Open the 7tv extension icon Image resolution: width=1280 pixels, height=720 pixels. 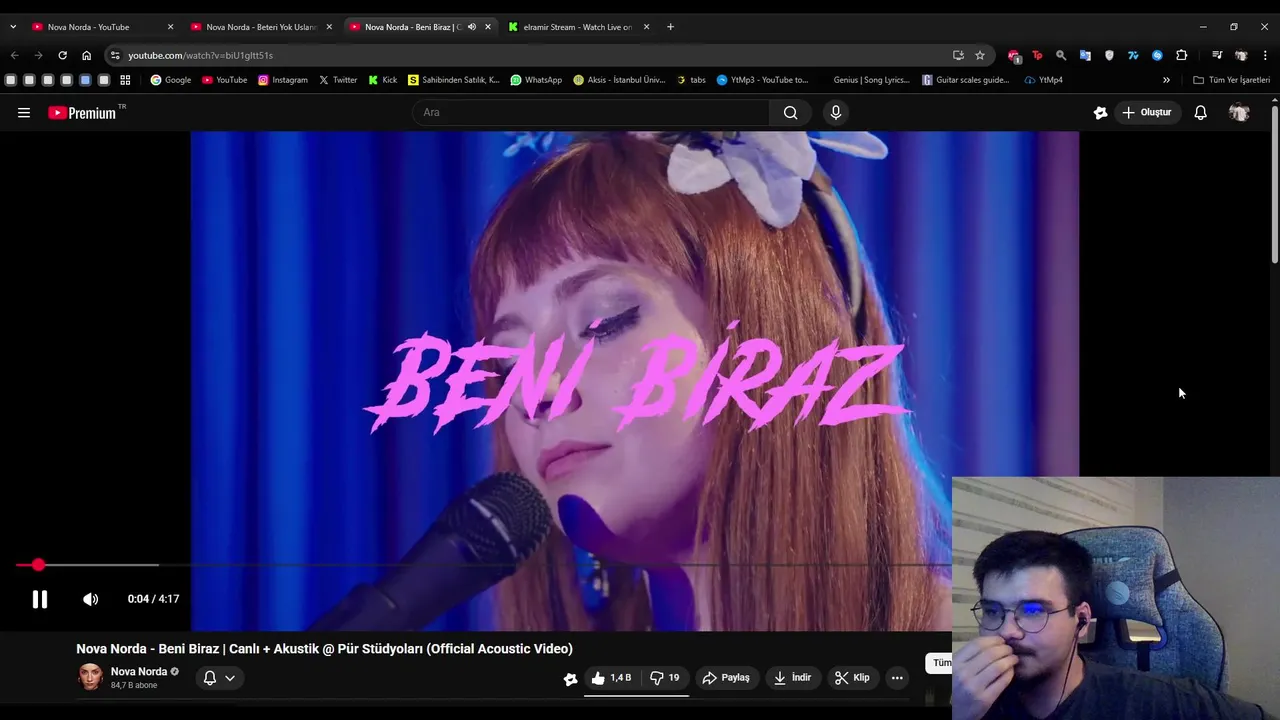tap(1133, 55)
